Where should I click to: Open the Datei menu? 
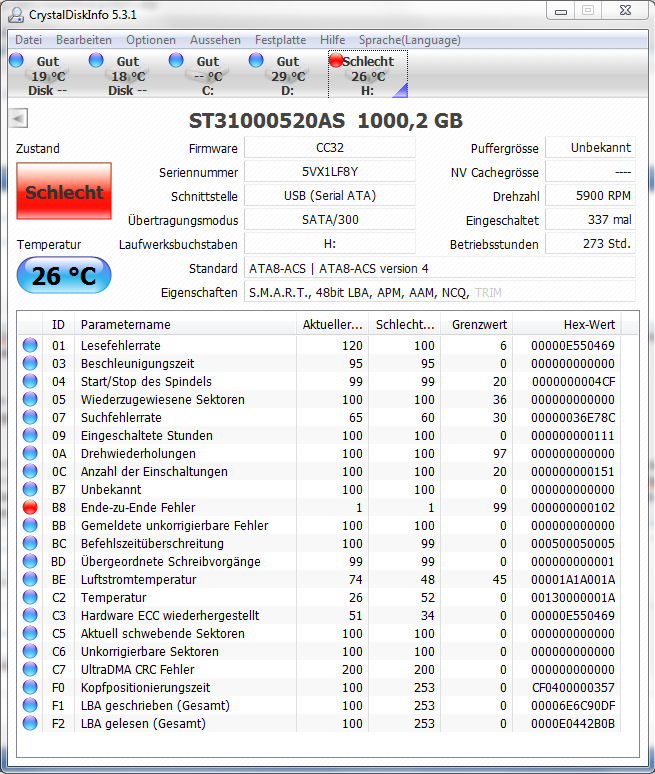tap(28, 40)
